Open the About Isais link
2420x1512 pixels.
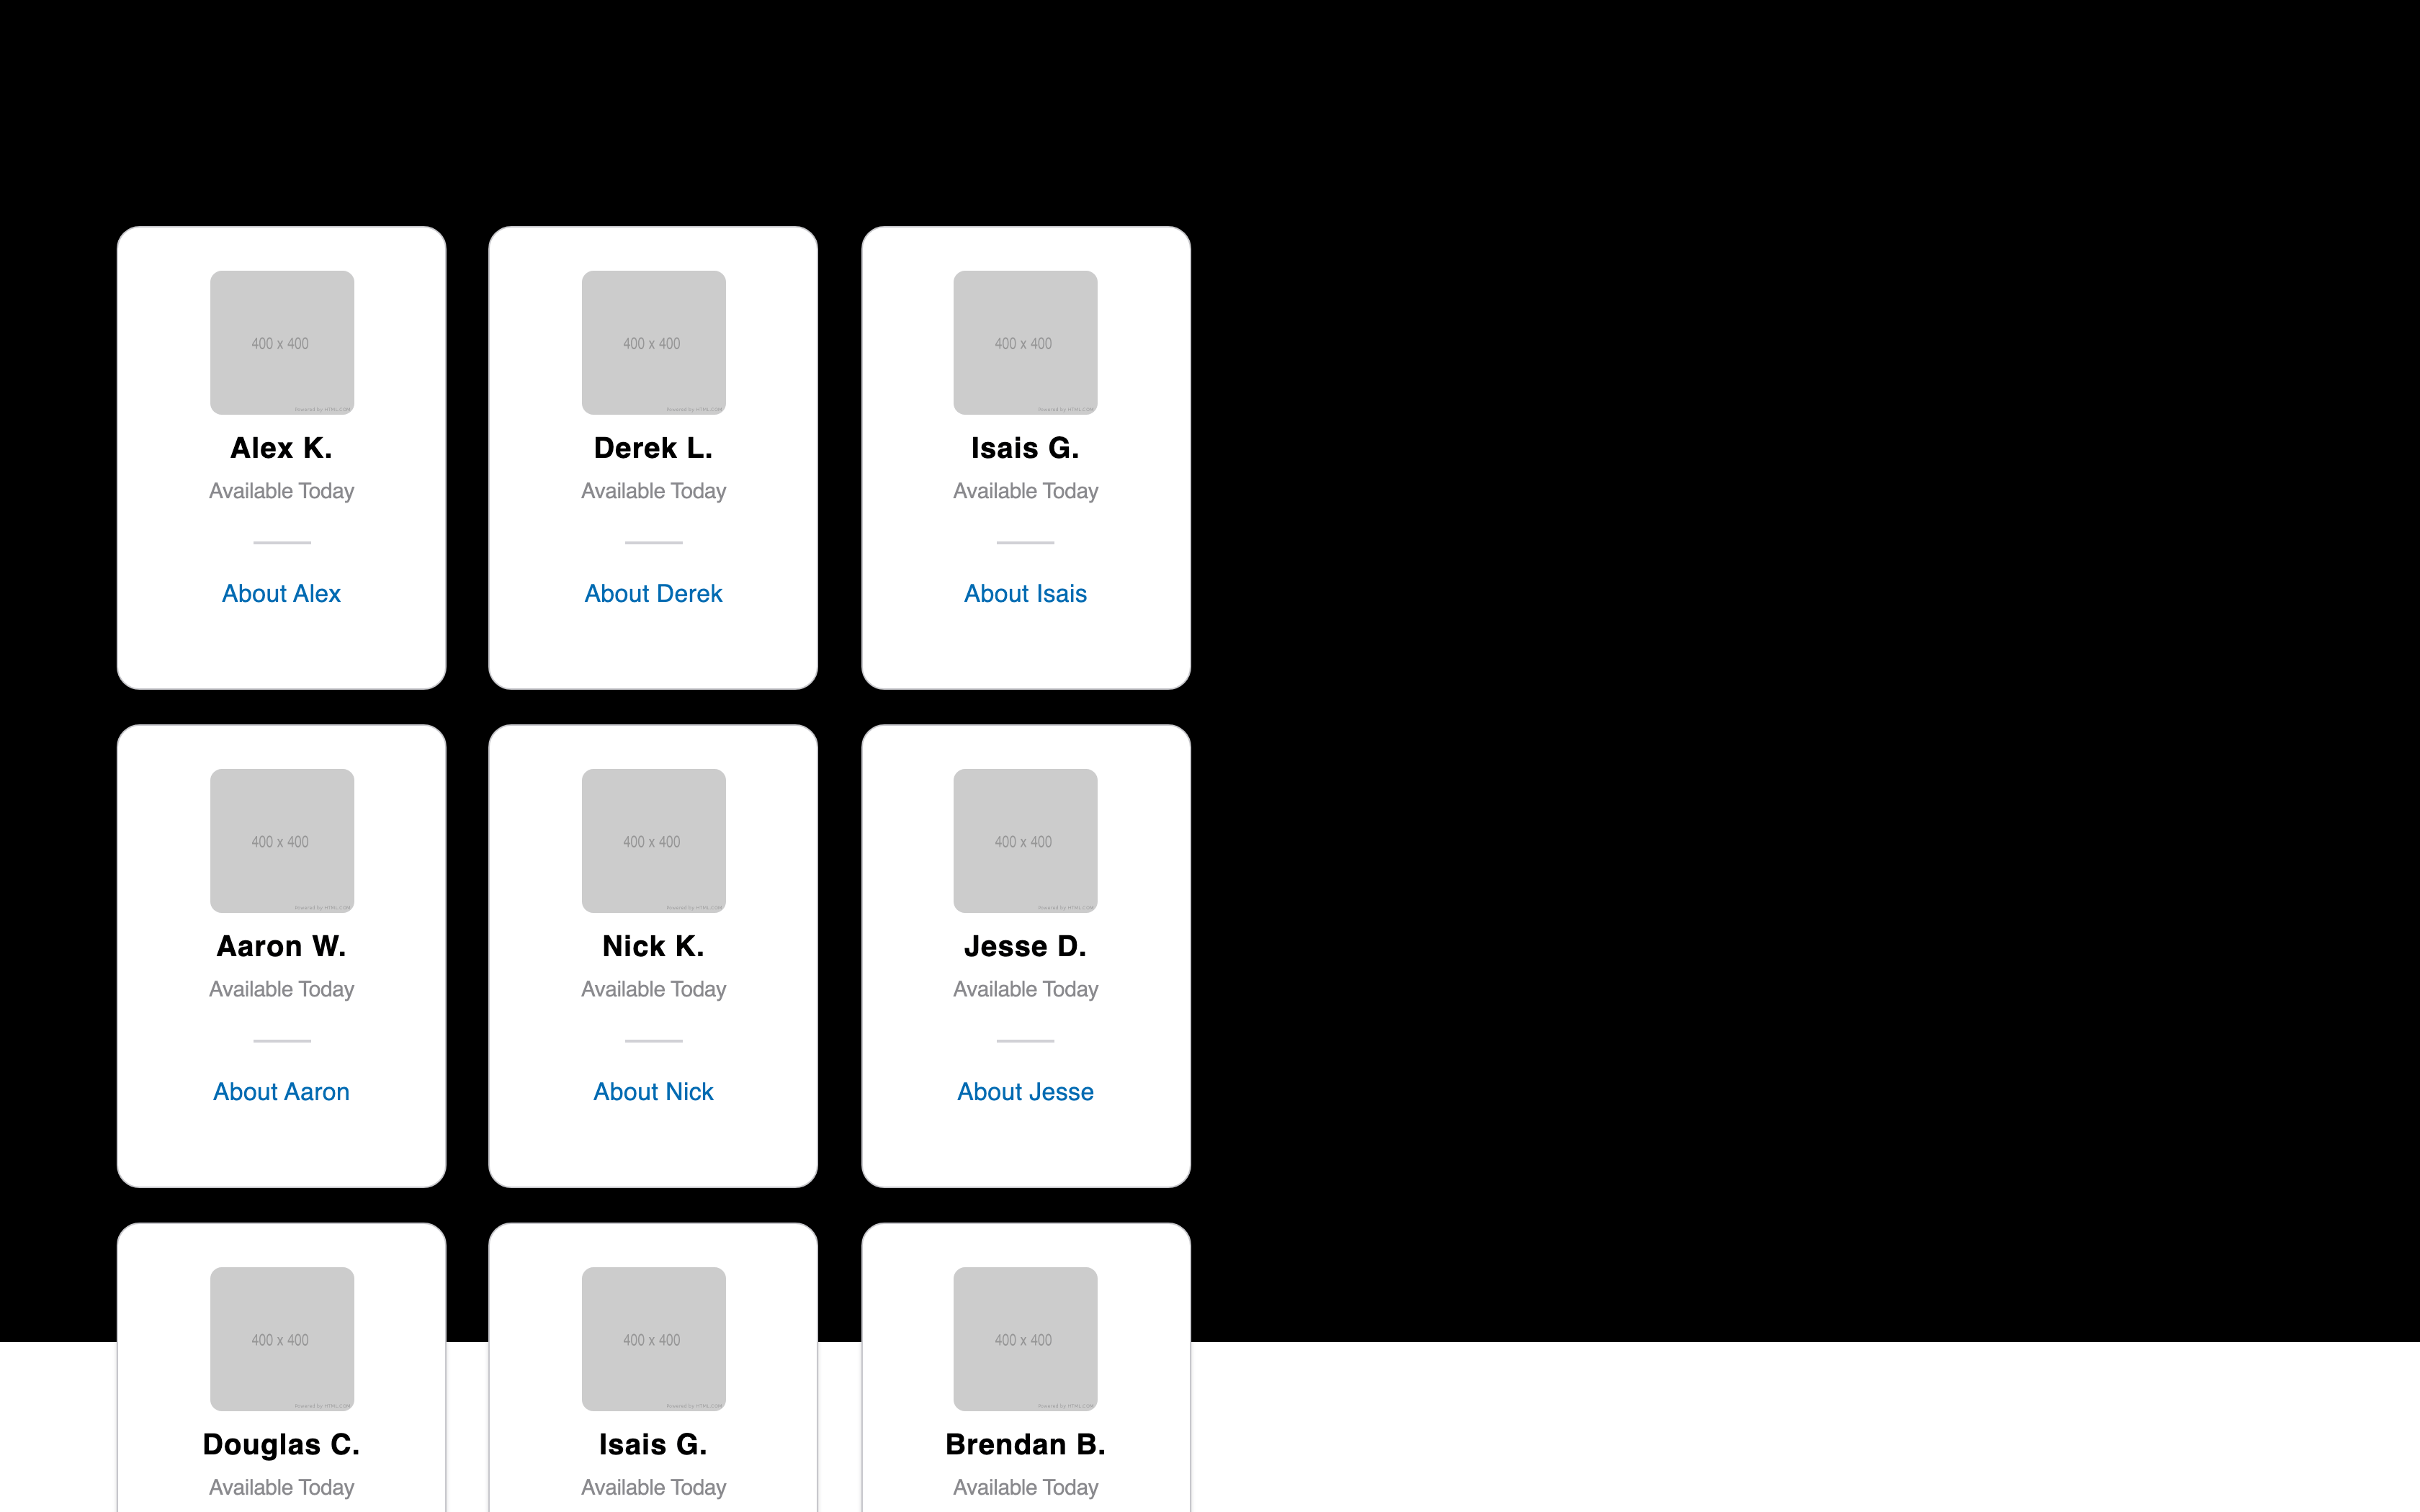pos(1025,593)
